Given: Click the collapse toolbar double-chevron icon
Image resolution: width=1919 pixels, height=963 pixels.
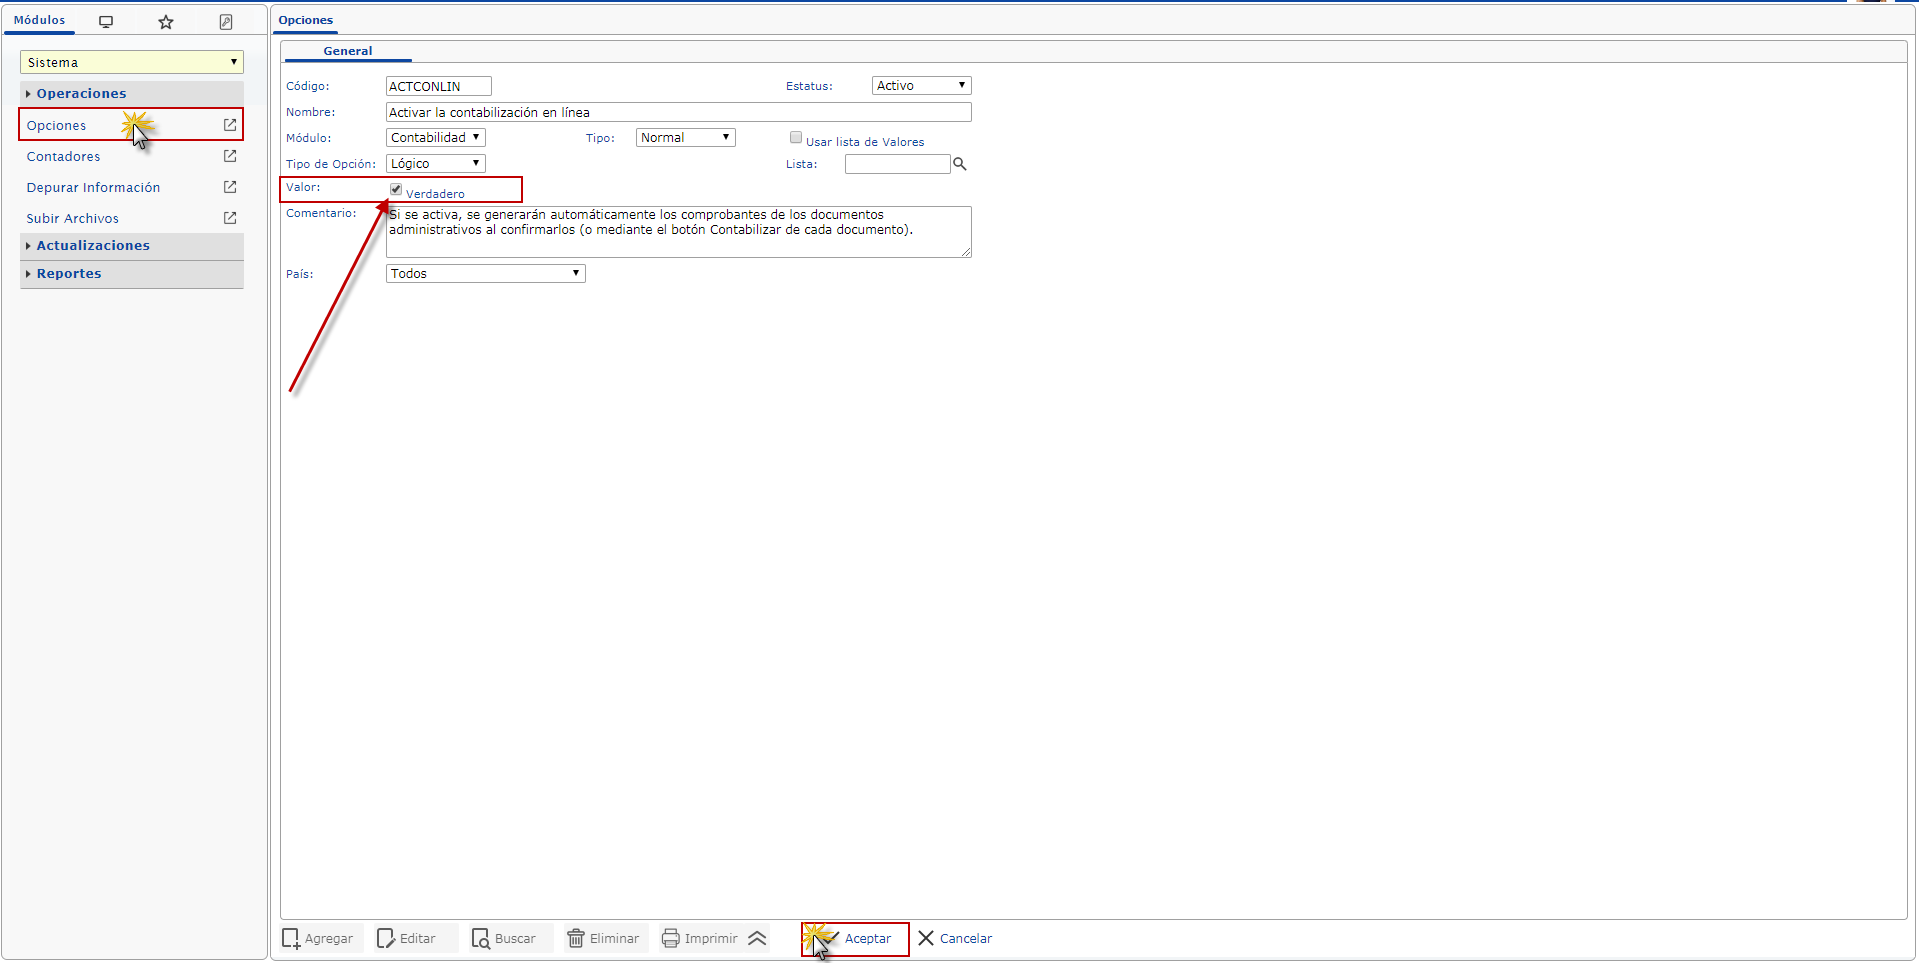Looking at the screenshot, I should point(757,938).
